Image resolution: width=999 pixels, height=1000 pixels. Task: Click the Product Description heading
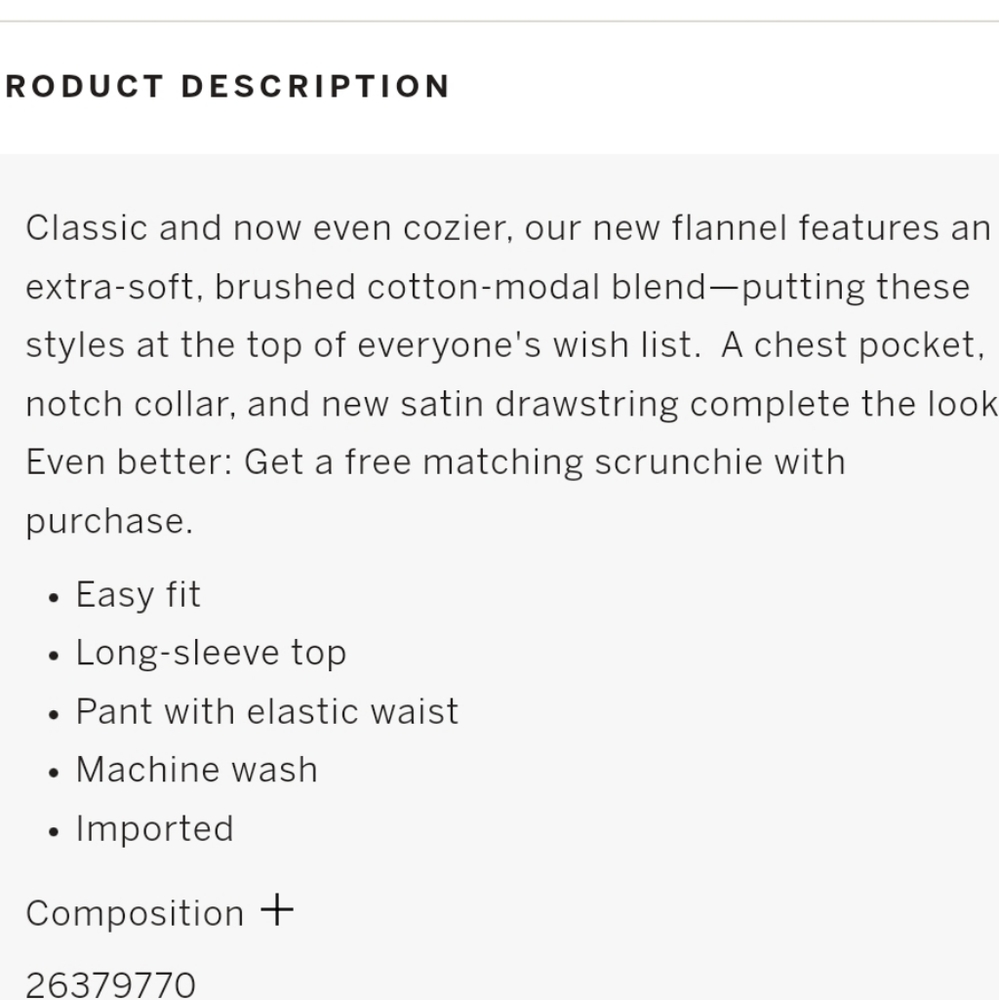click(x=228, y=86)
